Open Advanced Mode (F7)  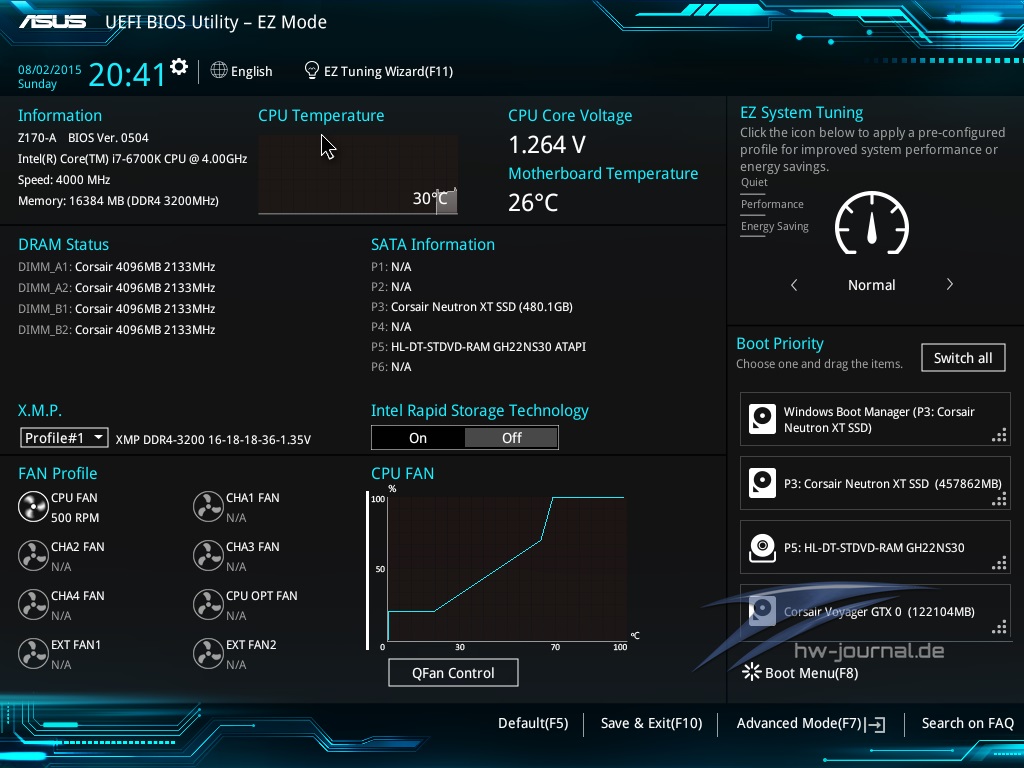point(810,724)
